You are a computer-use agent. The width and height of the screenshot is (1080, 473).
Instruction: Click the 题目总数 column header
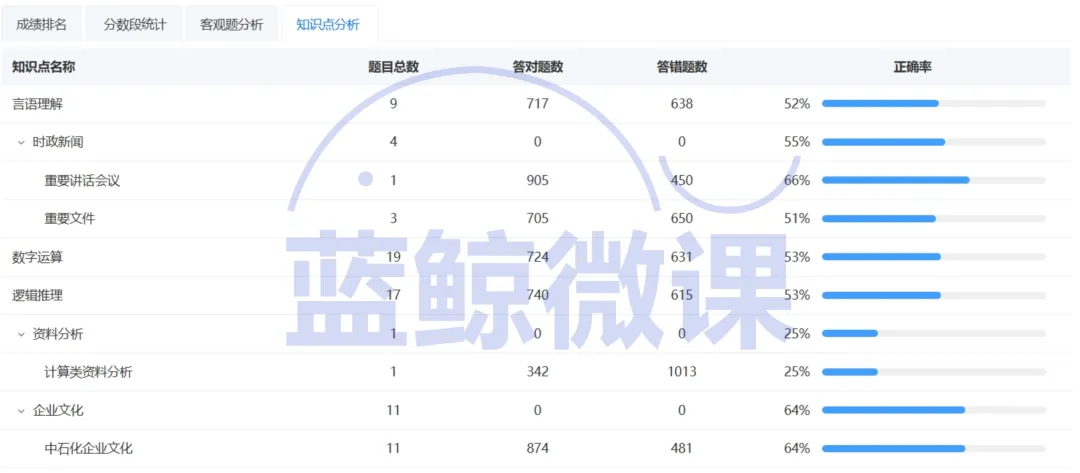(x=393, y=67)
